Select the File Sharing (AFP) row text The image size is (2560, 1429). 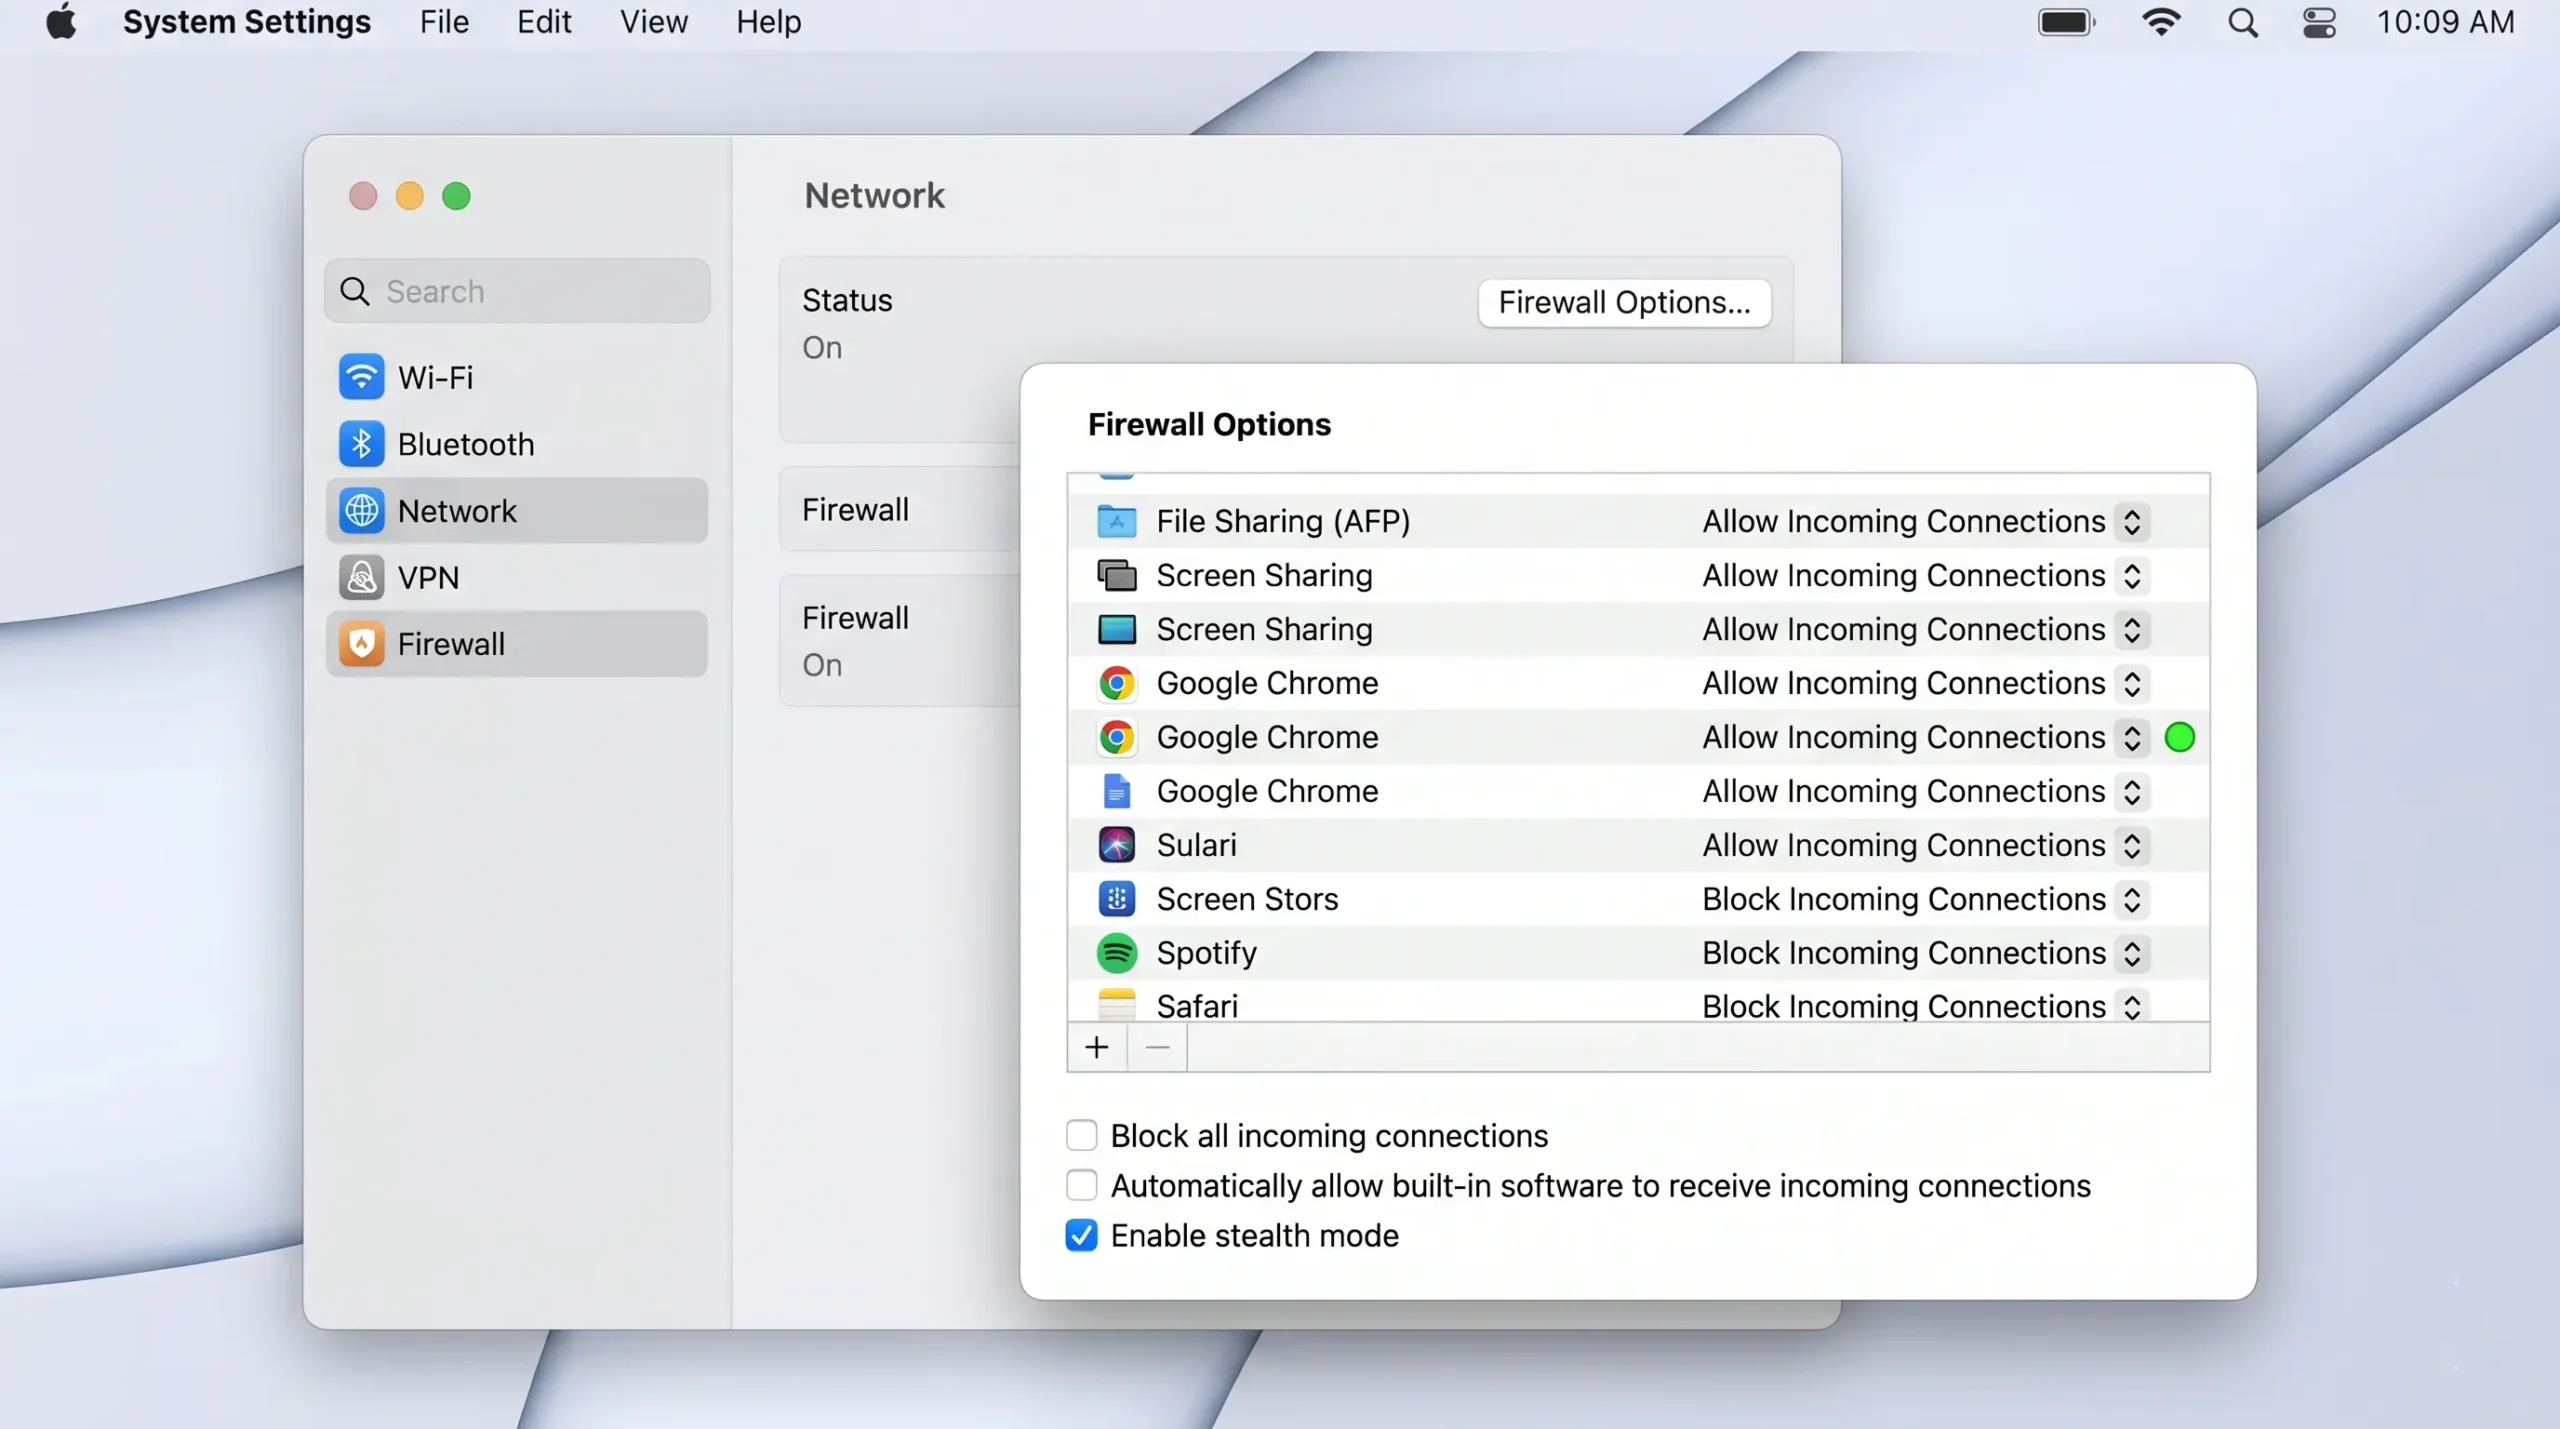click(x=1283, y=521)
